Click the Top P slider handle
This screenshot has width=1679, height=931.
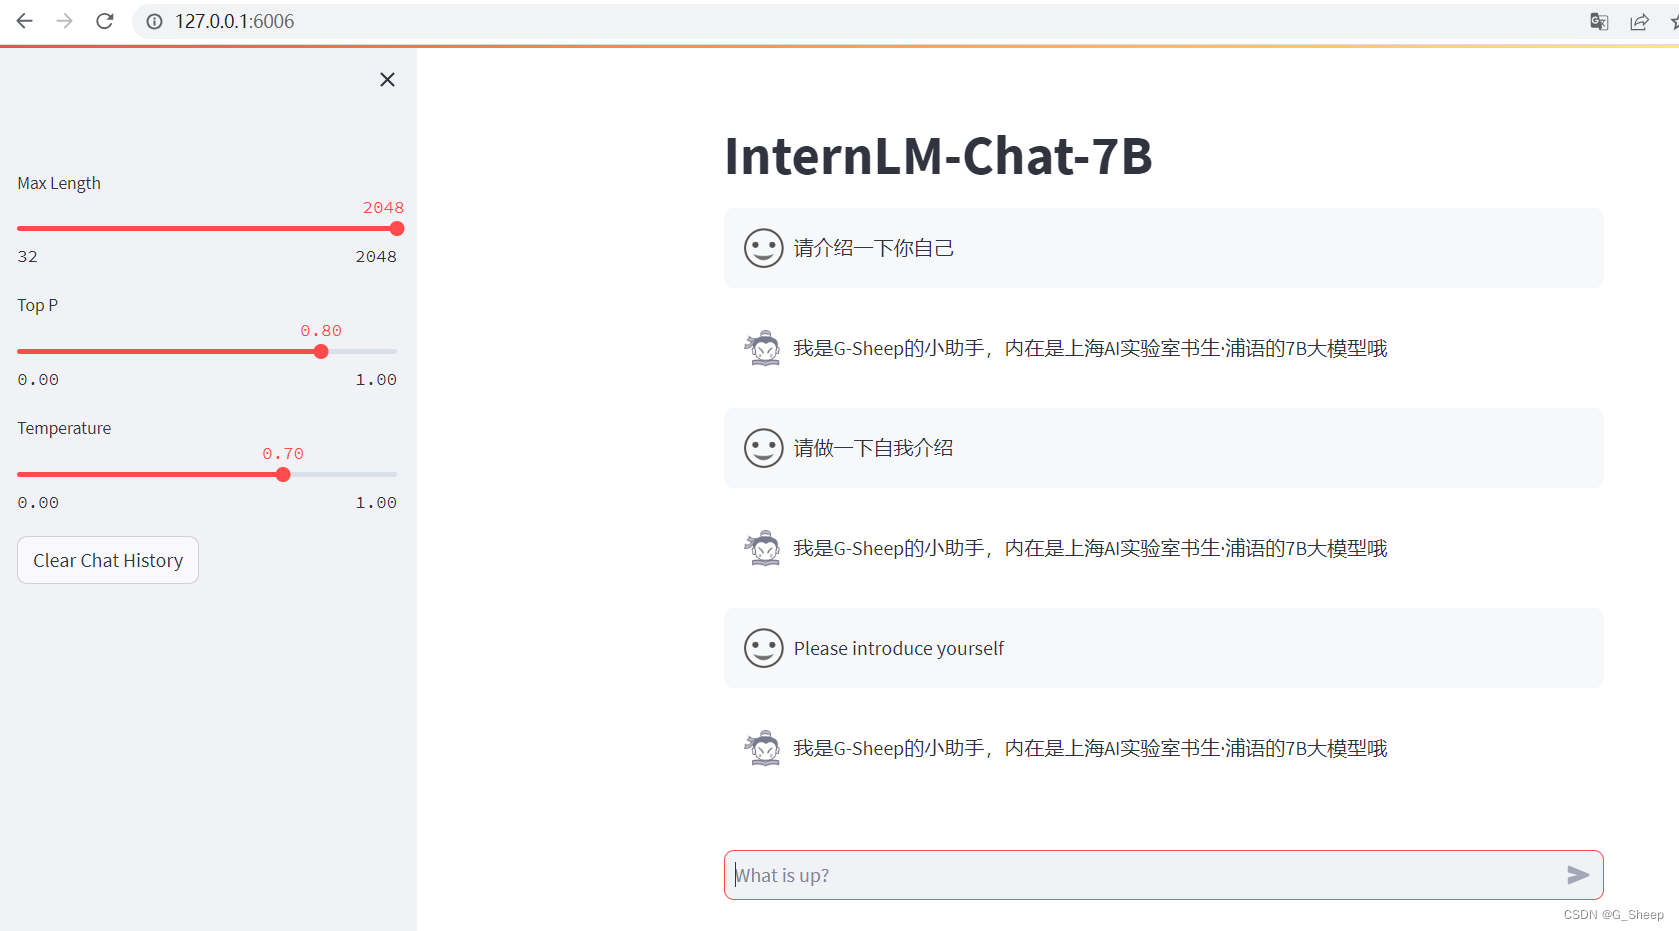(x=321, y=352)
